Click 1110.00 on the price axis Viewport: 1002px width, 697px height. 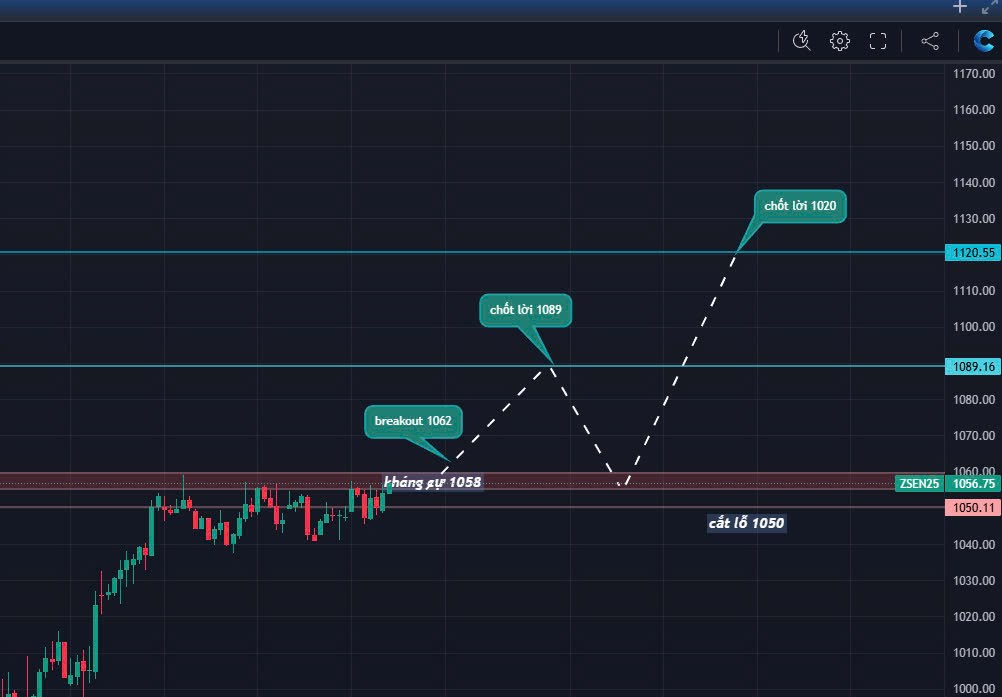click(x=974, y=291)
